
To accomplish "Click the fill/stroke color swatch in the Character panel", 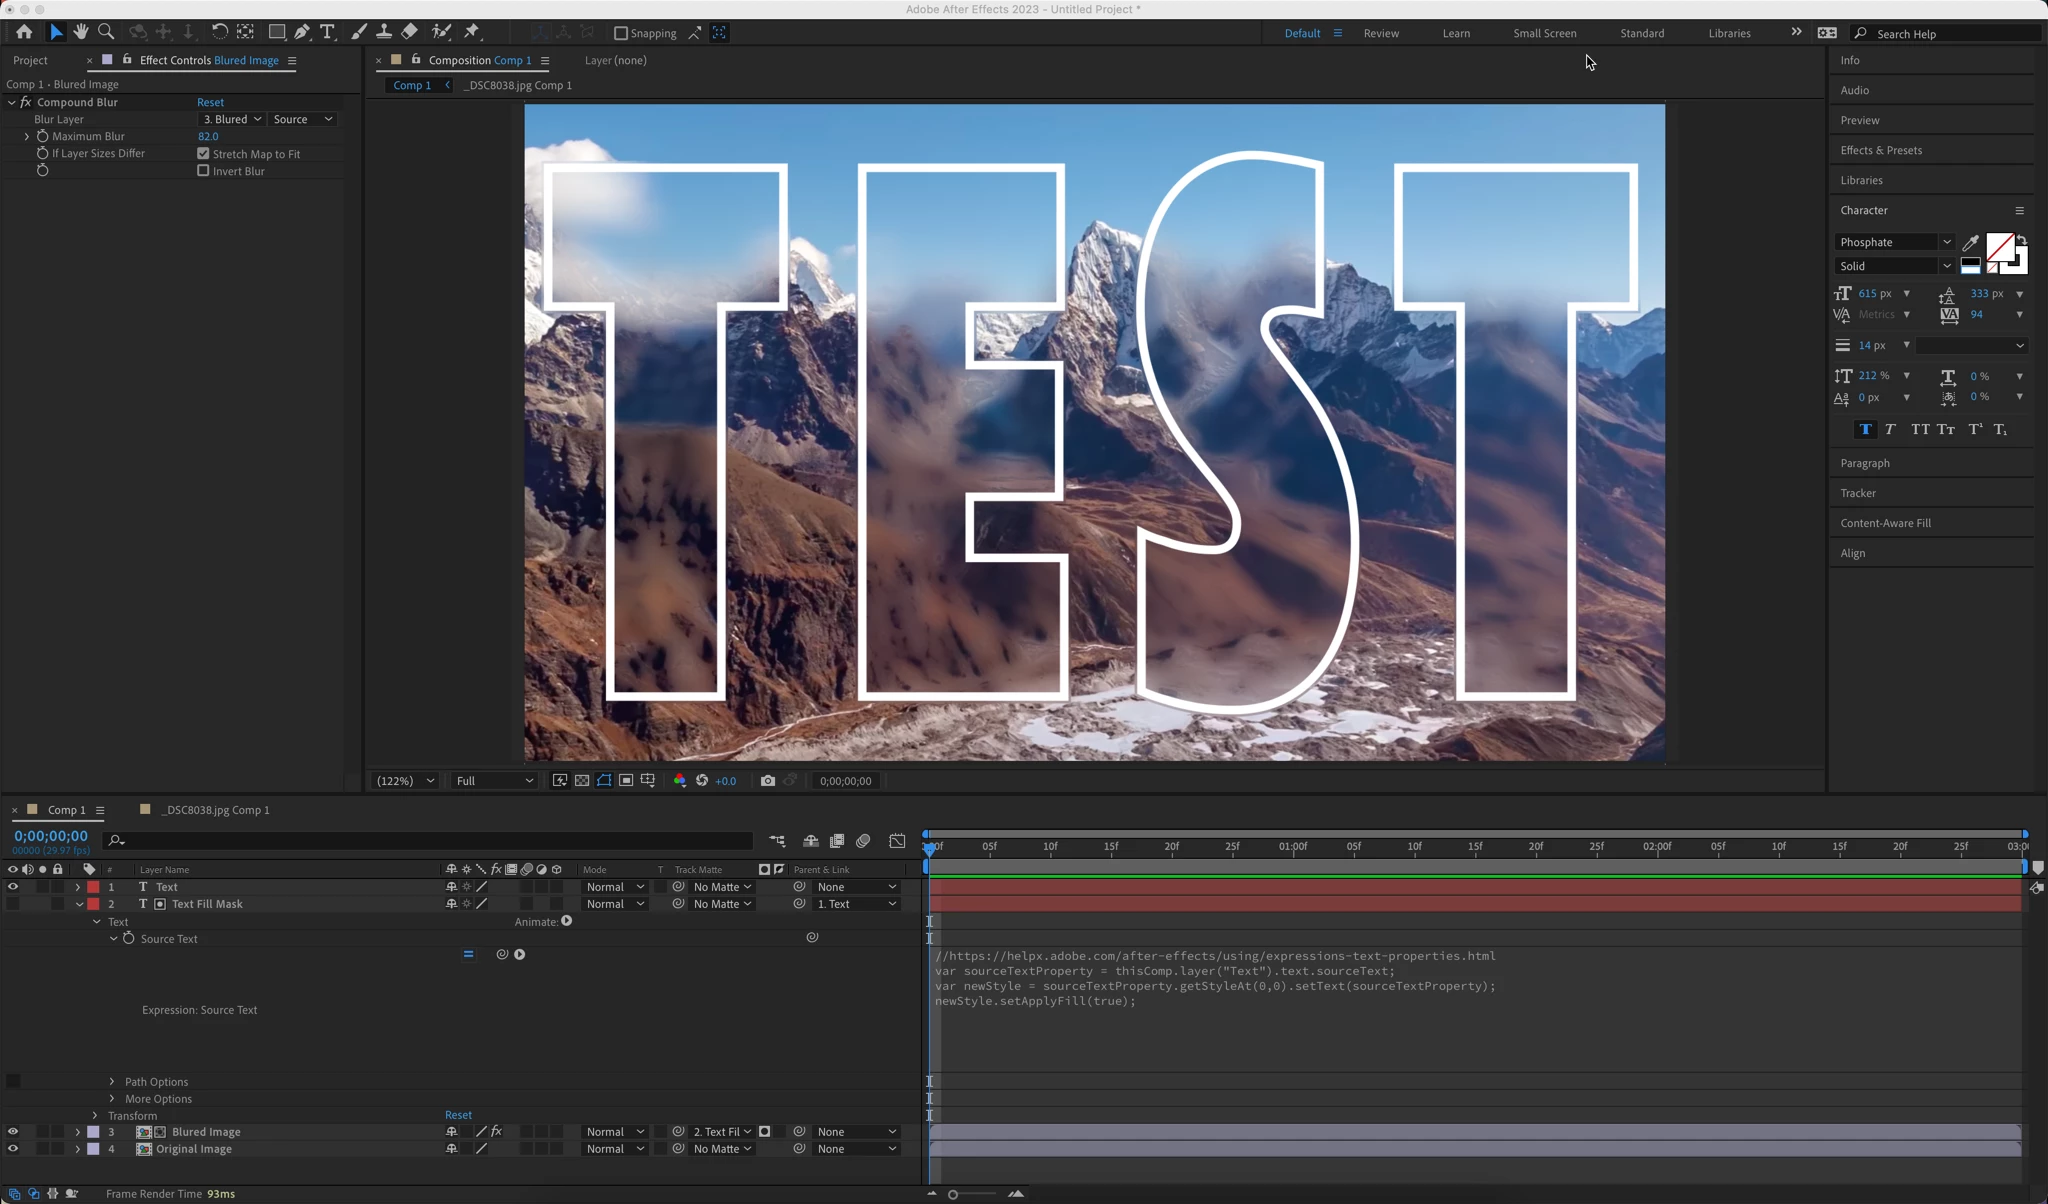I will (2000, 247).
